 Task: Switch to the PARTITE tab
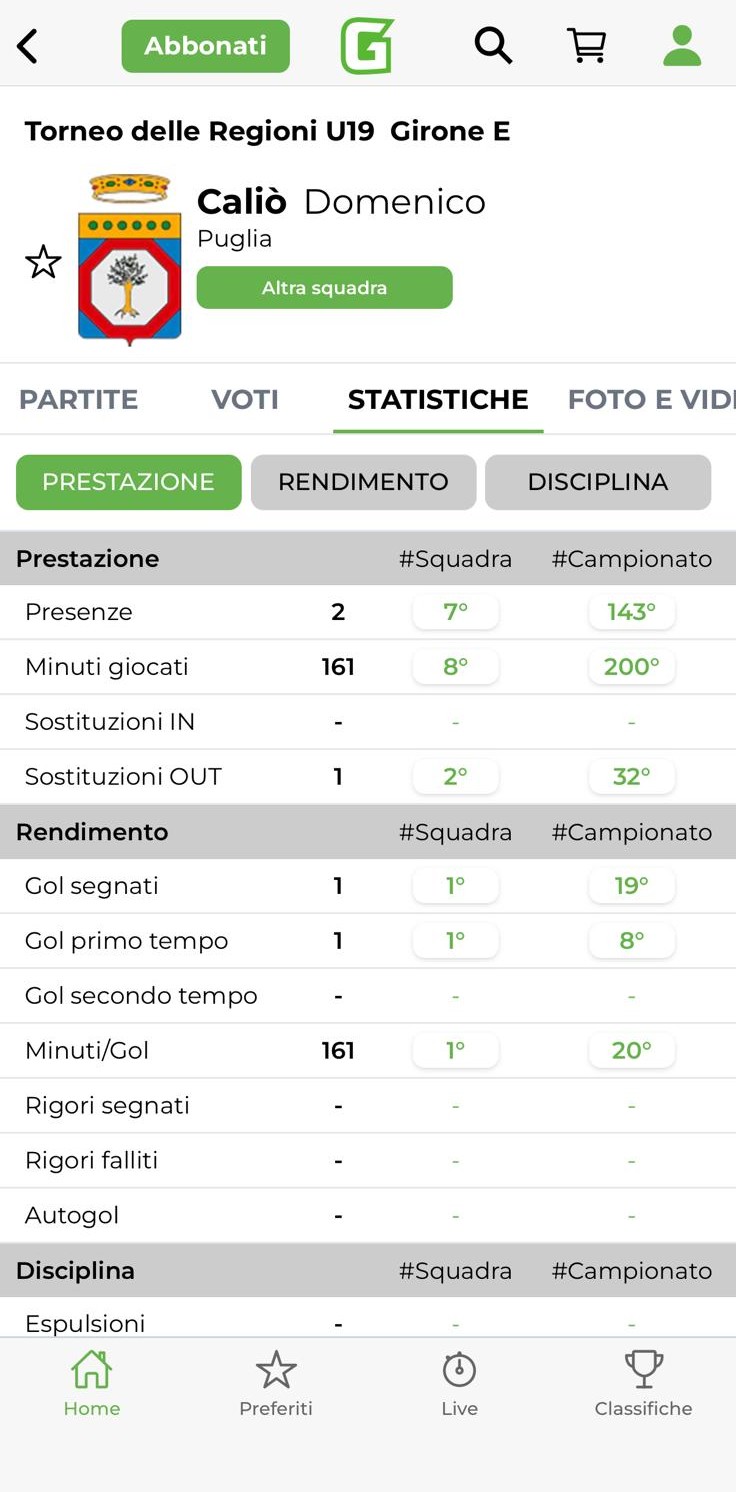point(79,399)
